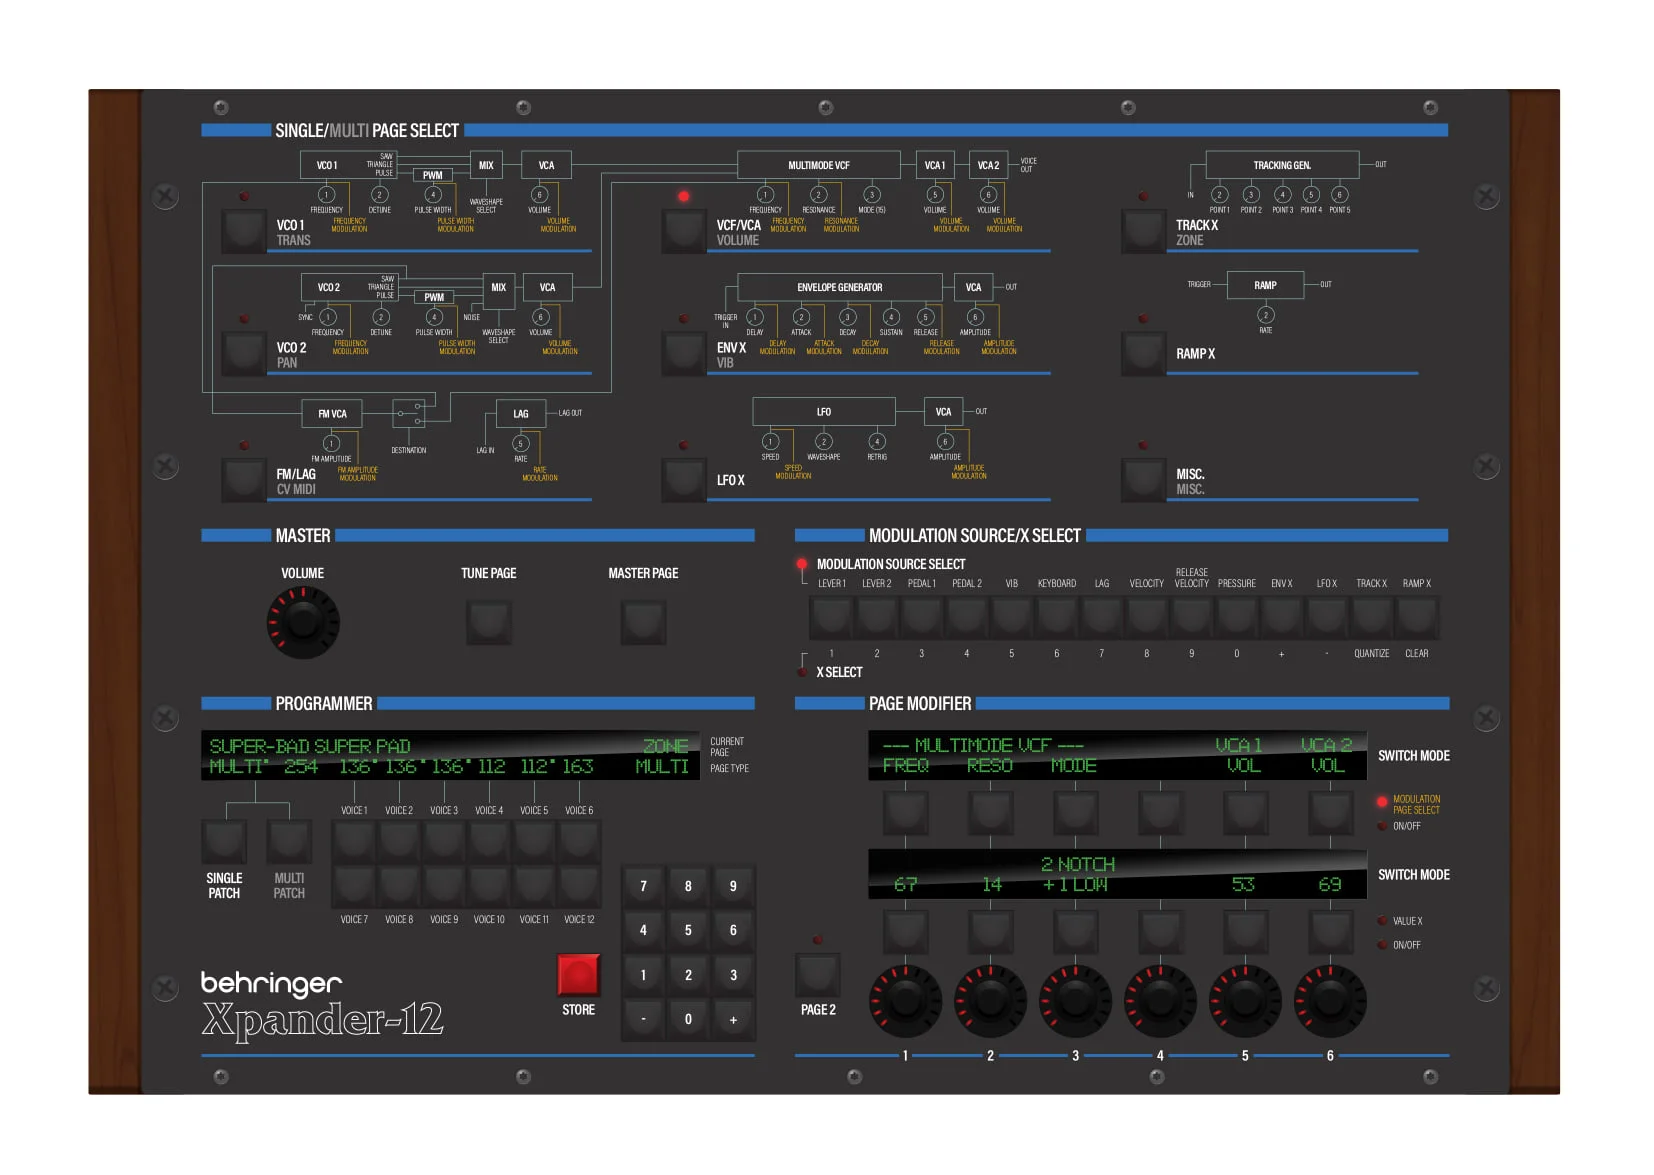
Task: Open the TUNE PAGE
Action: (488, 622)
